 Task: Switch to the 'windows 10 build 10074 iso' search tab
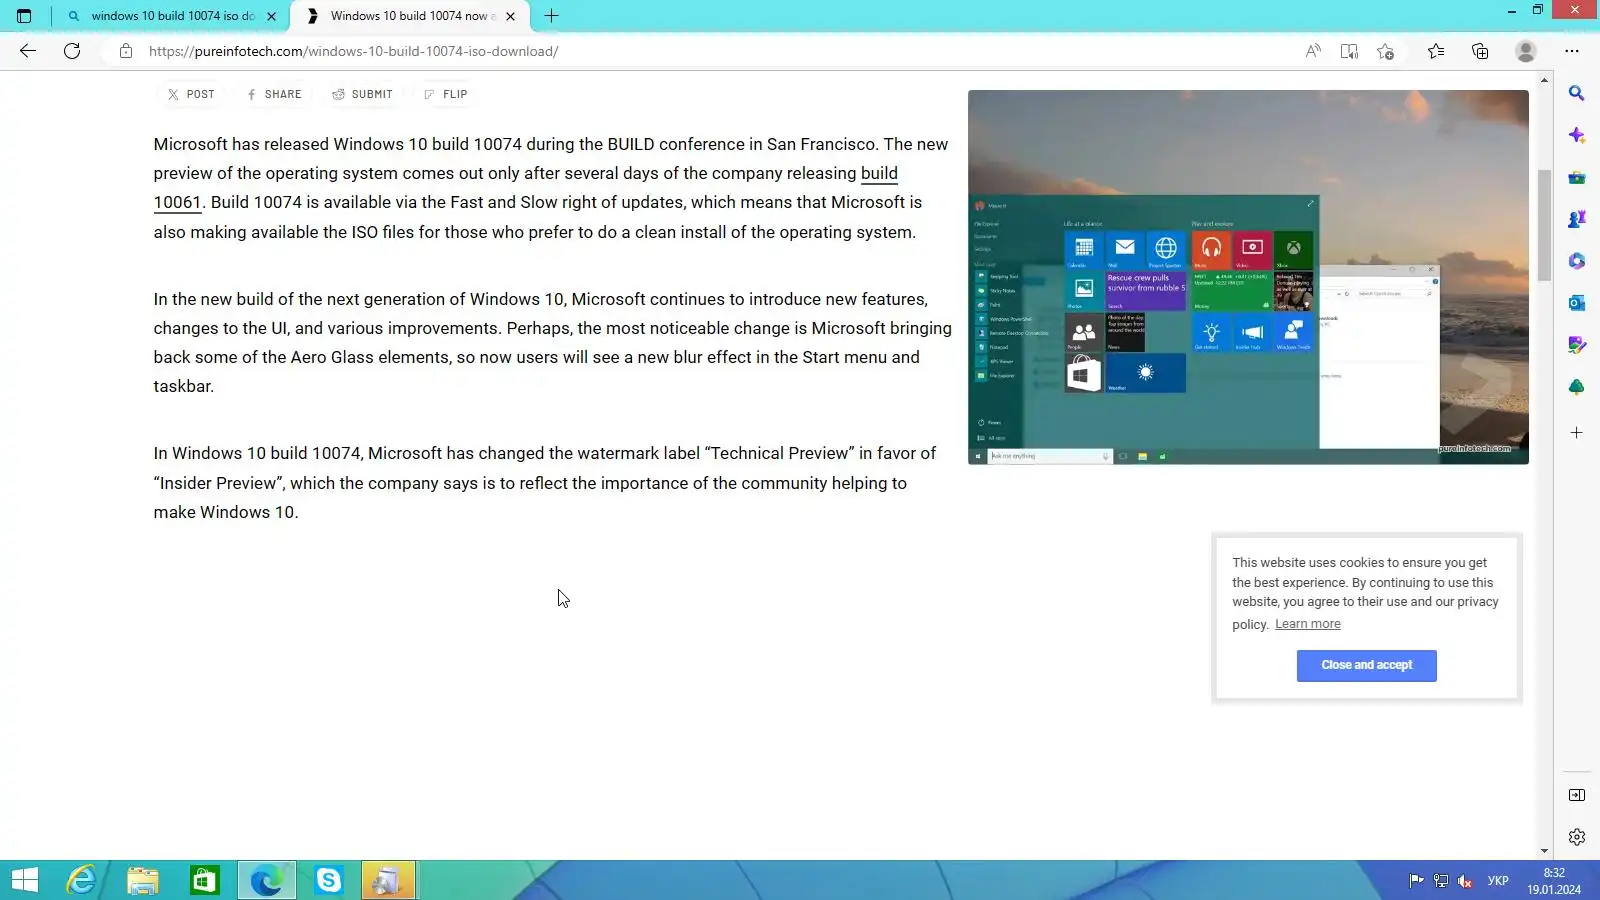pyautogui.click(x=171, y=16)
